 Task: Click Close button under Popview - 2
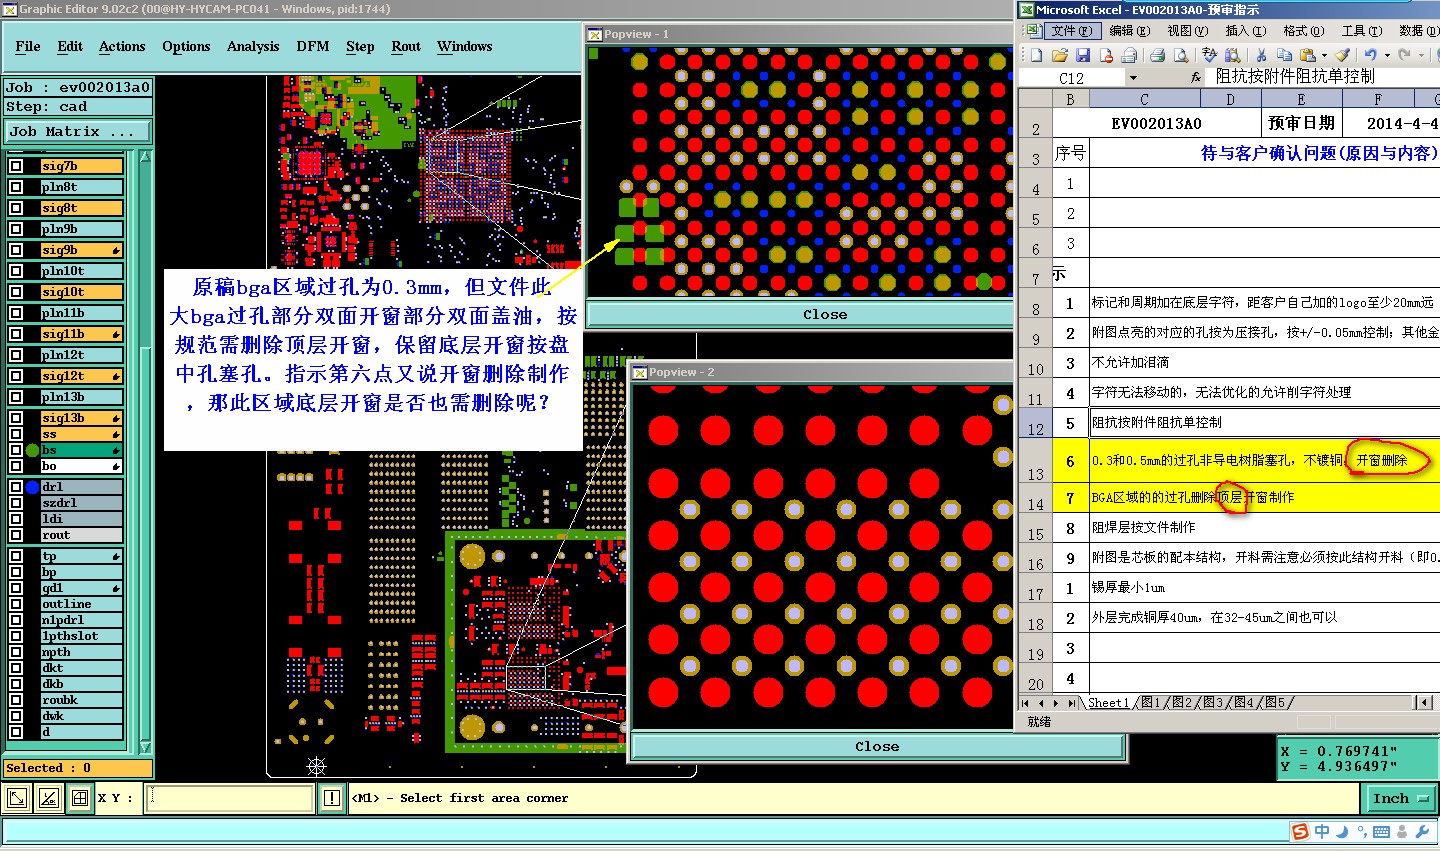(x=877, y=746)
